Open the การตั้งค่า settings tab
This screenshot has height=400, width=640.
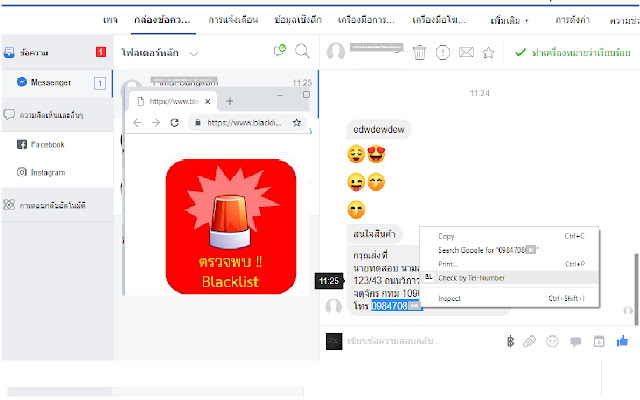572,20
